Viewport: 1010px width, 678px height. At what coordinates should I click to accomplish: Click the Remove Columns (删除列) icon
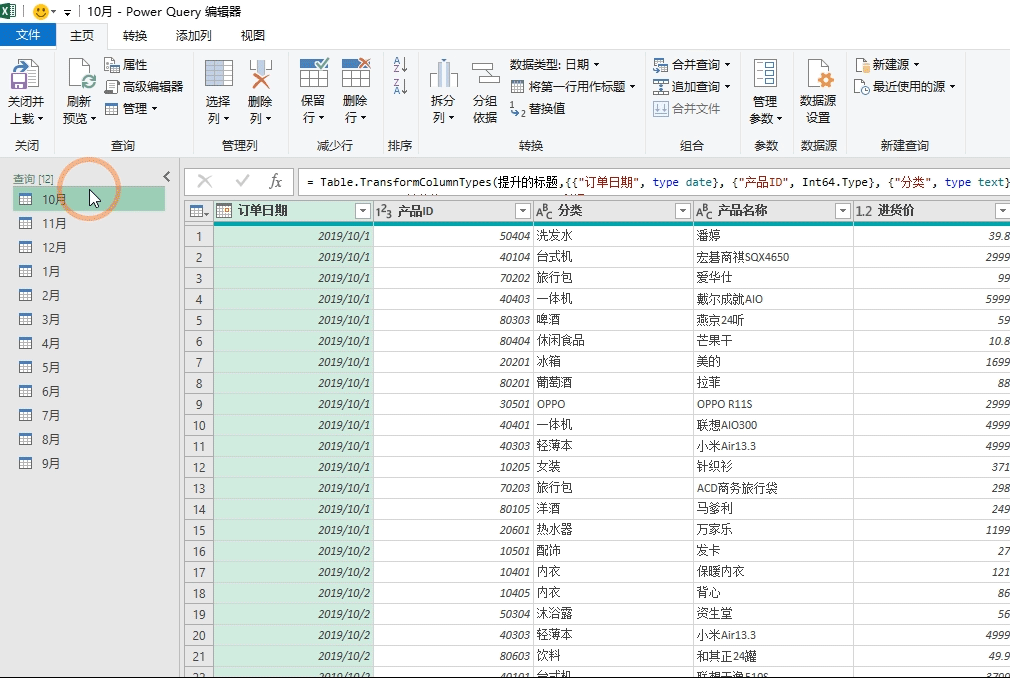pyautogui.click(x=260, y=73)
